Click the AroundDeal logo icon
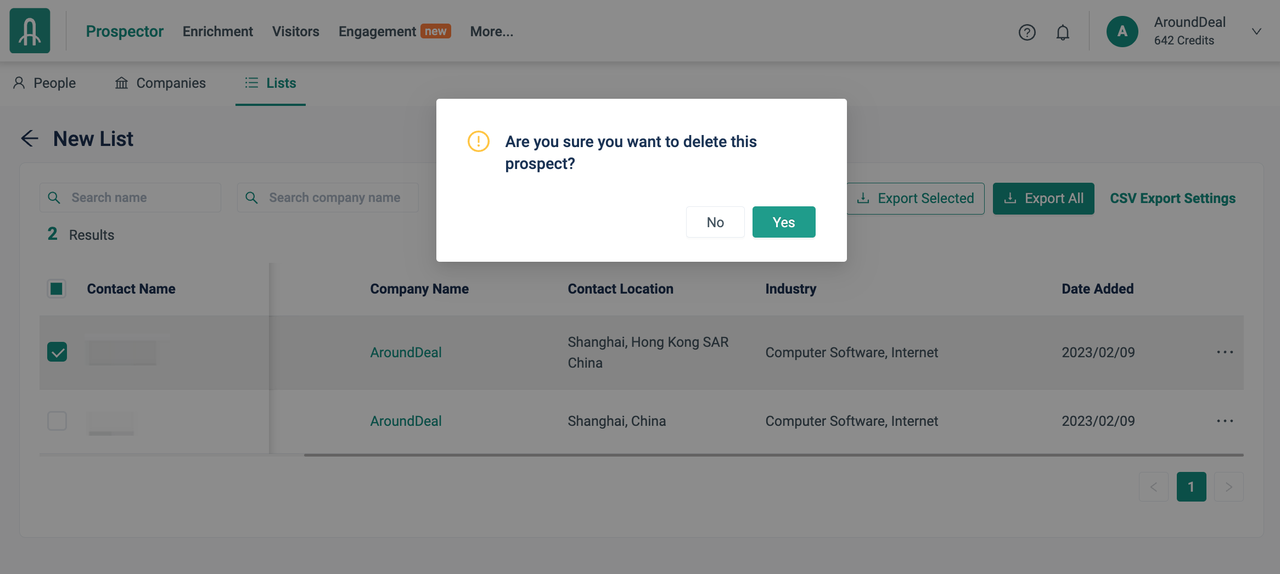The width and height of the screenshot is (1280, 574). 30,31
